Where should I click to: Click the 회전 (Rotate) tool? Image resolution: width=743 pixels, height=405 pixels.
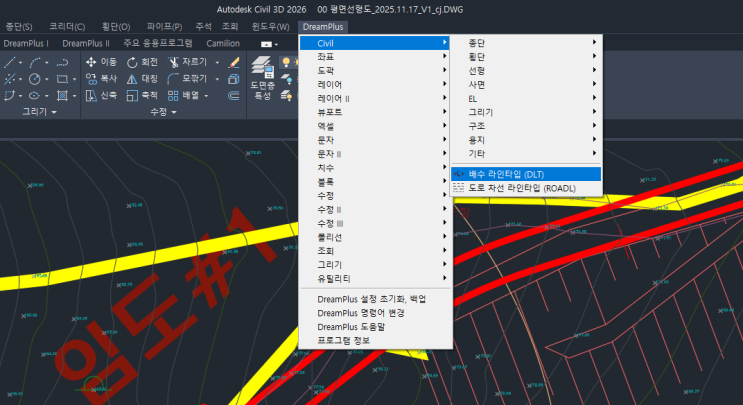pyautogui.click(x=142, y=62)
